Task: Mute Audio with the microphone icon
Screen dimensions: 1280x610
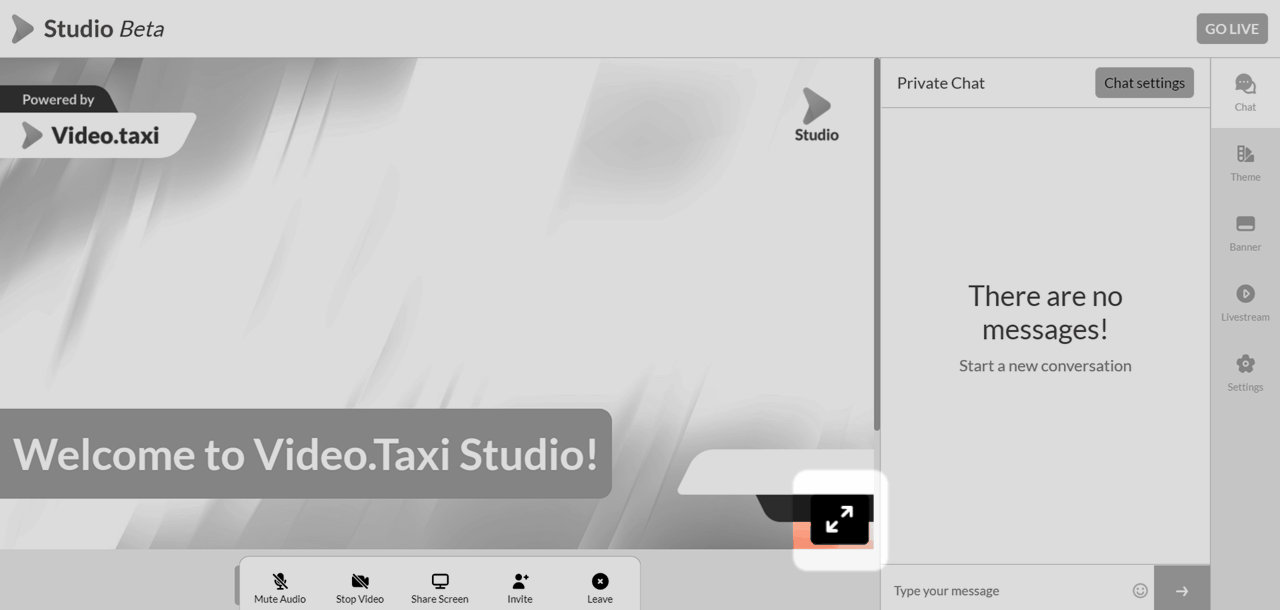Action: click(280, 588)
